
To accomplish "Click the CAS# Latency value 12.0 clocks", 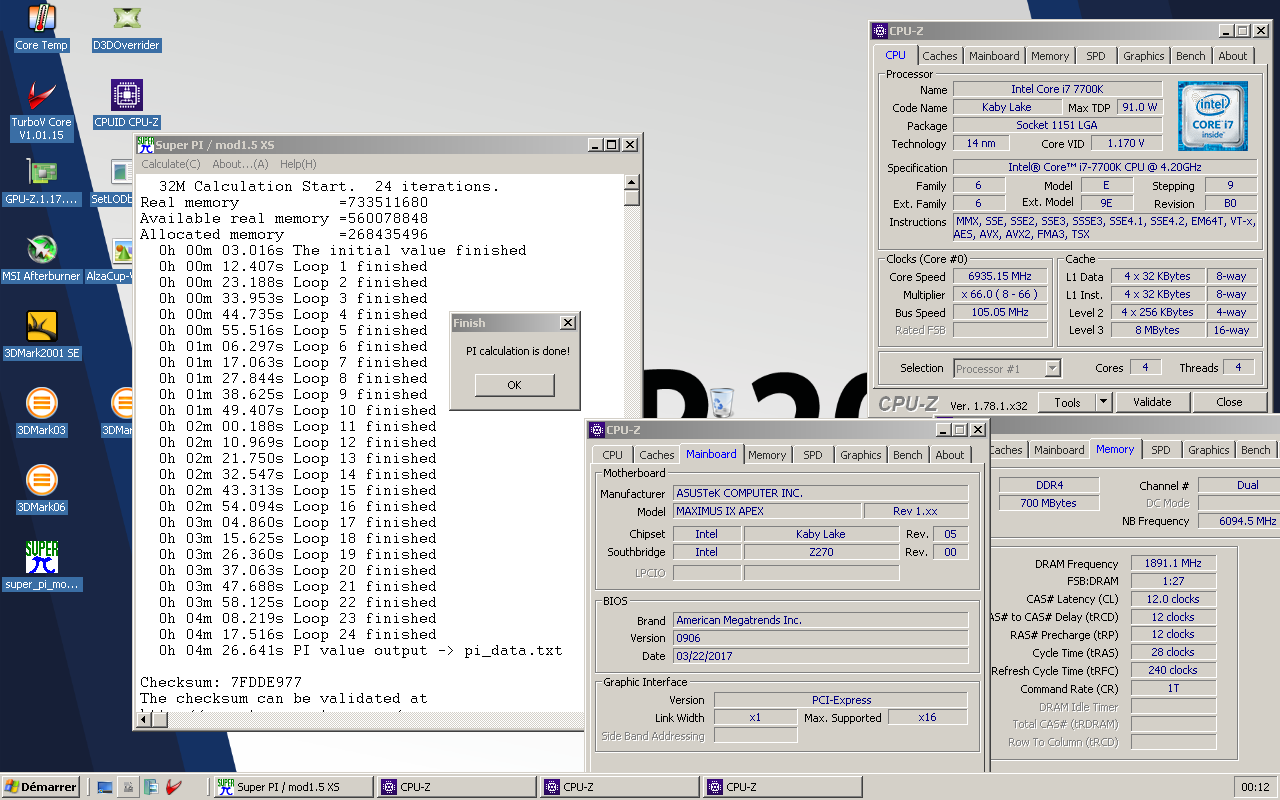I will pyautogui.click(x=1173, y=599).
